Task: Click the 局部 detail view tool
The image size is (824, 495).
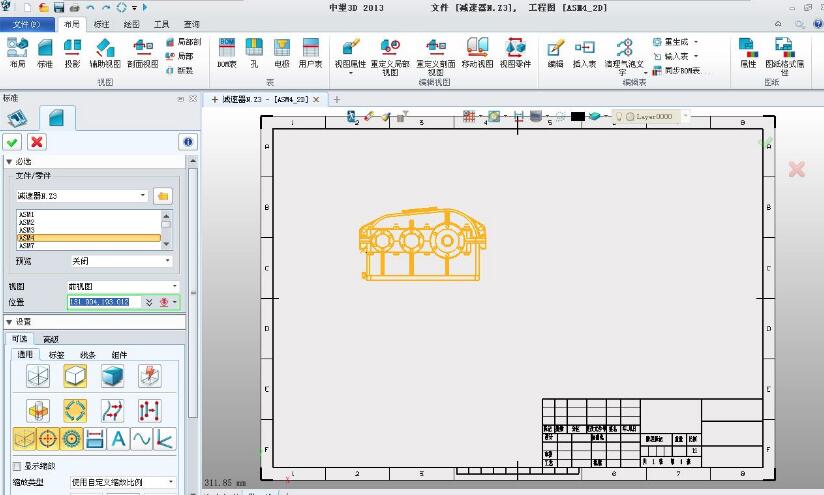Action: (x=180, y=56)
